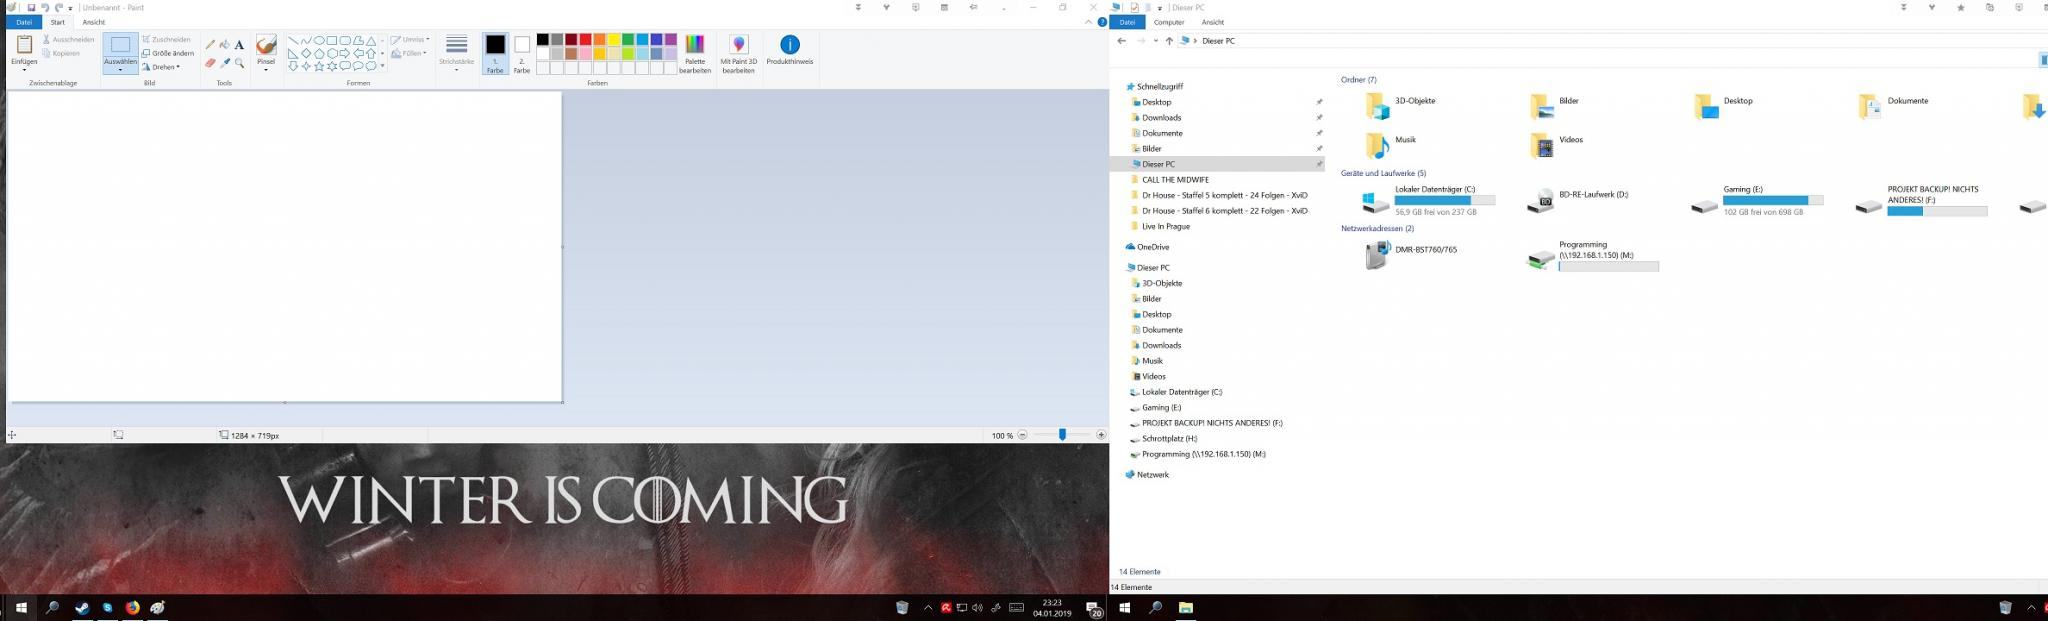Click Größe ändern in Paint
The height and width of the screenshot is (621, 2048).
[168, 53]
